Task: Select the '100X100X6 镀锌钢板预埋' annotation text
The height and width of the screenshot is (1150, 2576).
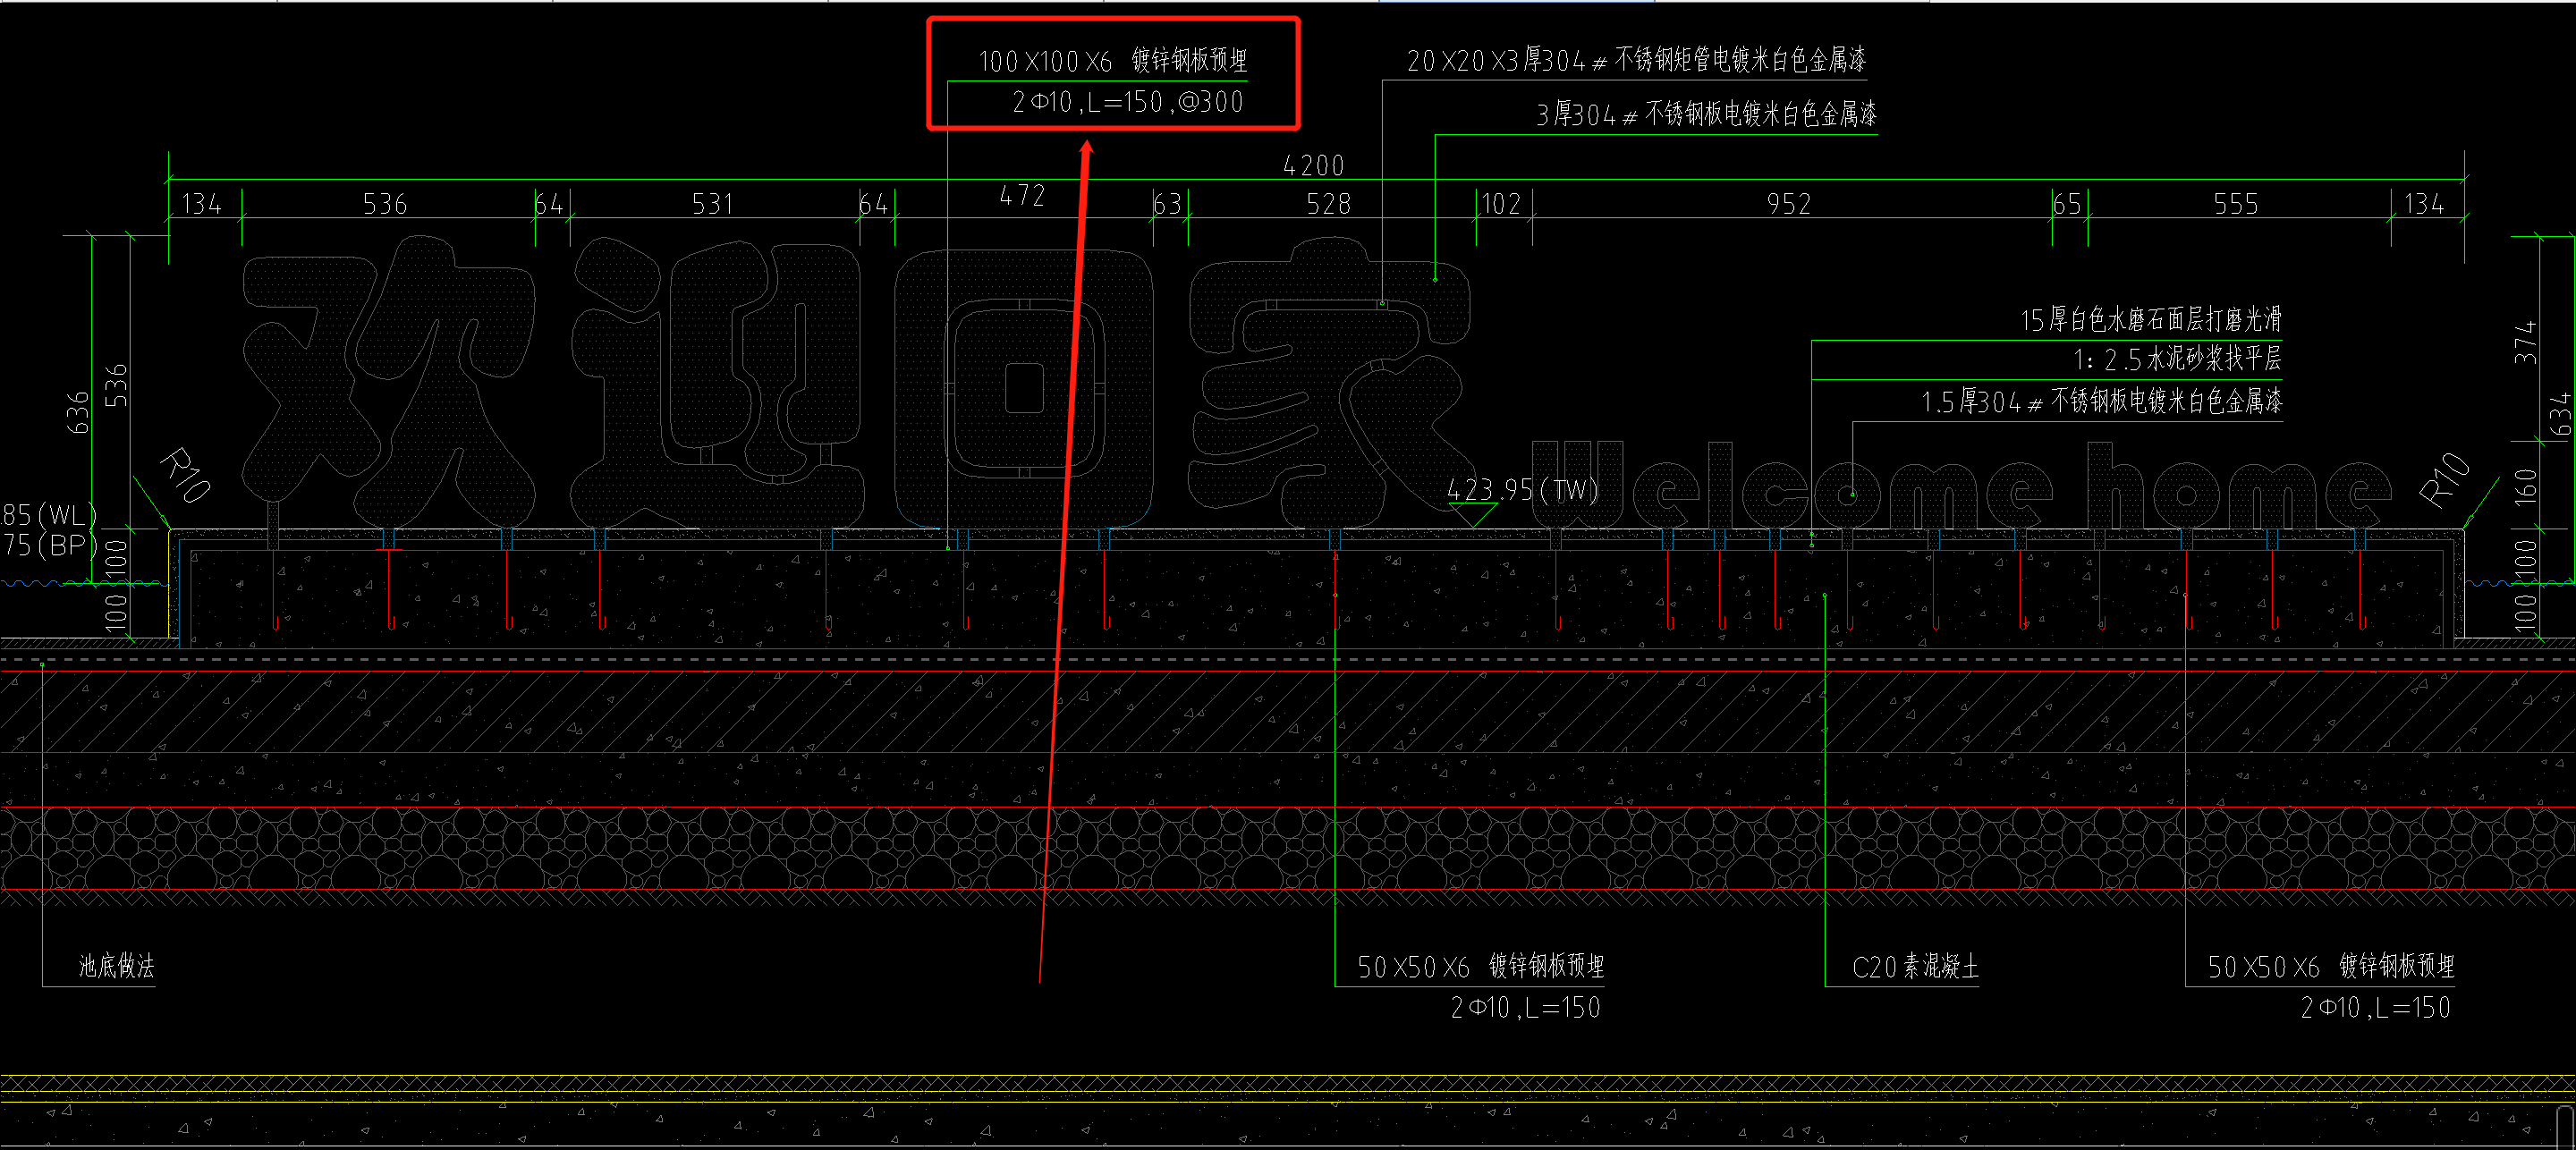Action: (1113, 61)
